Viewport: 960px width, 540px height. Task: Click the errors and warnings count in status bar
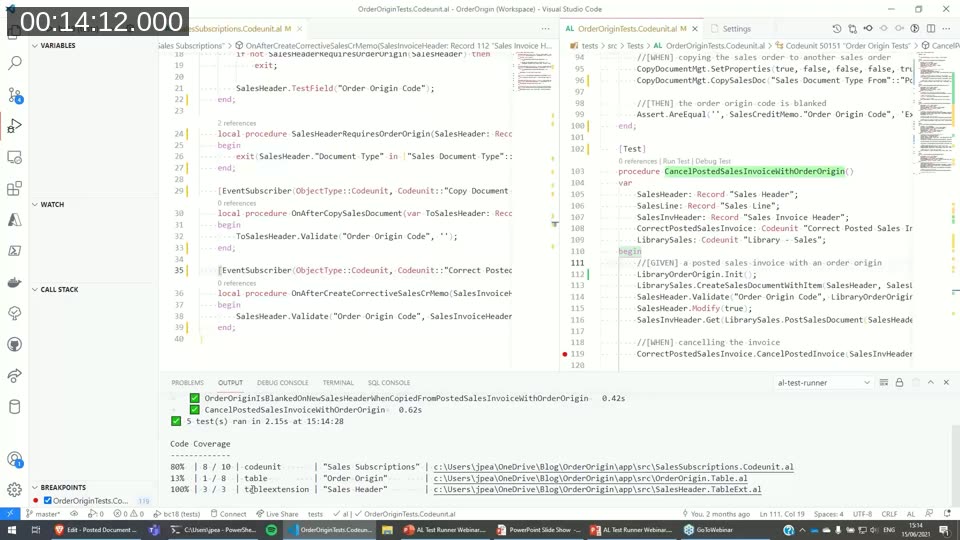tap(129, 514)
